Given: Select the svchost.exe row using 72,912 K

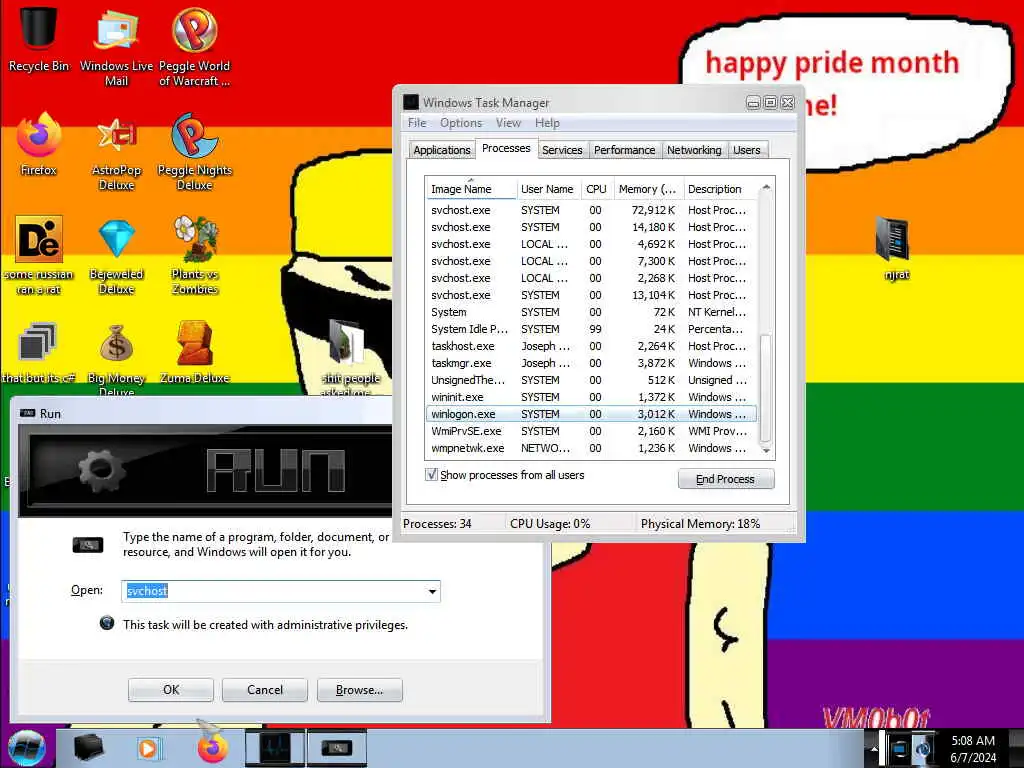Looking at the screenshot, I should point(591,210).
